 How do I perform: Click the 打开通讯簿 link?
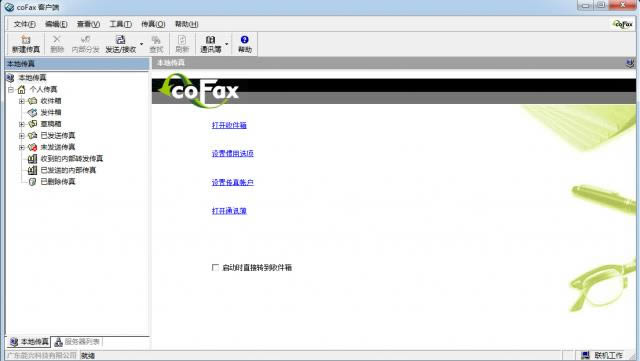tap(229, 211)
